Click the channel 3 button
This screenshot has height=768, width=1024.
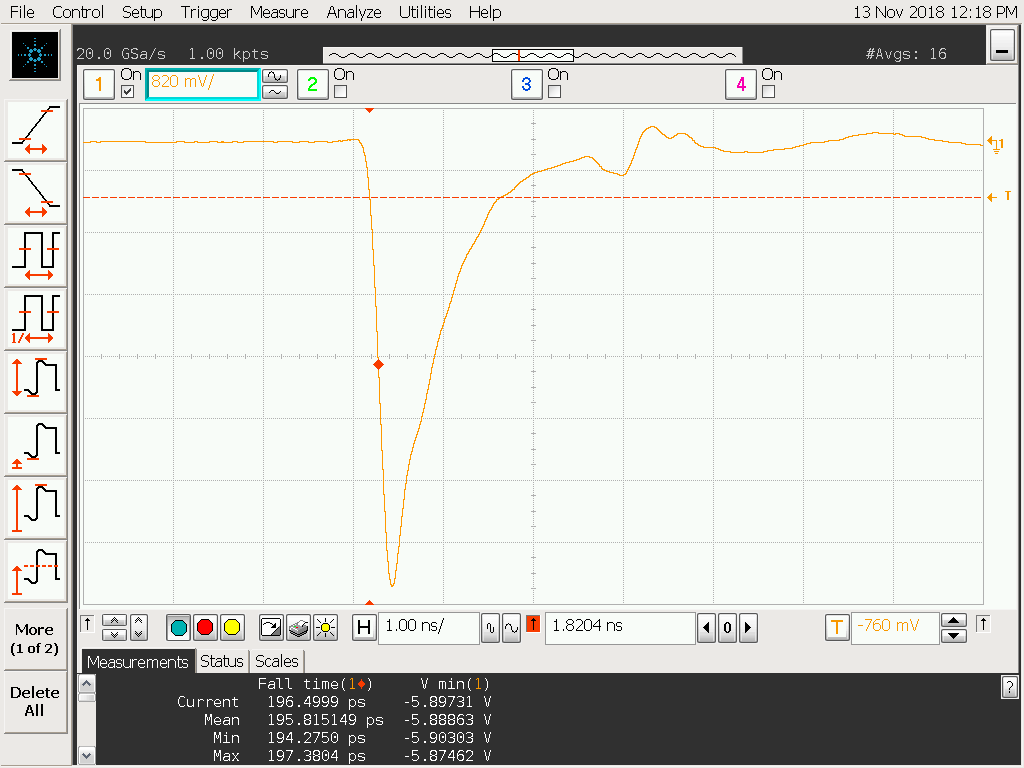[526, 84]
